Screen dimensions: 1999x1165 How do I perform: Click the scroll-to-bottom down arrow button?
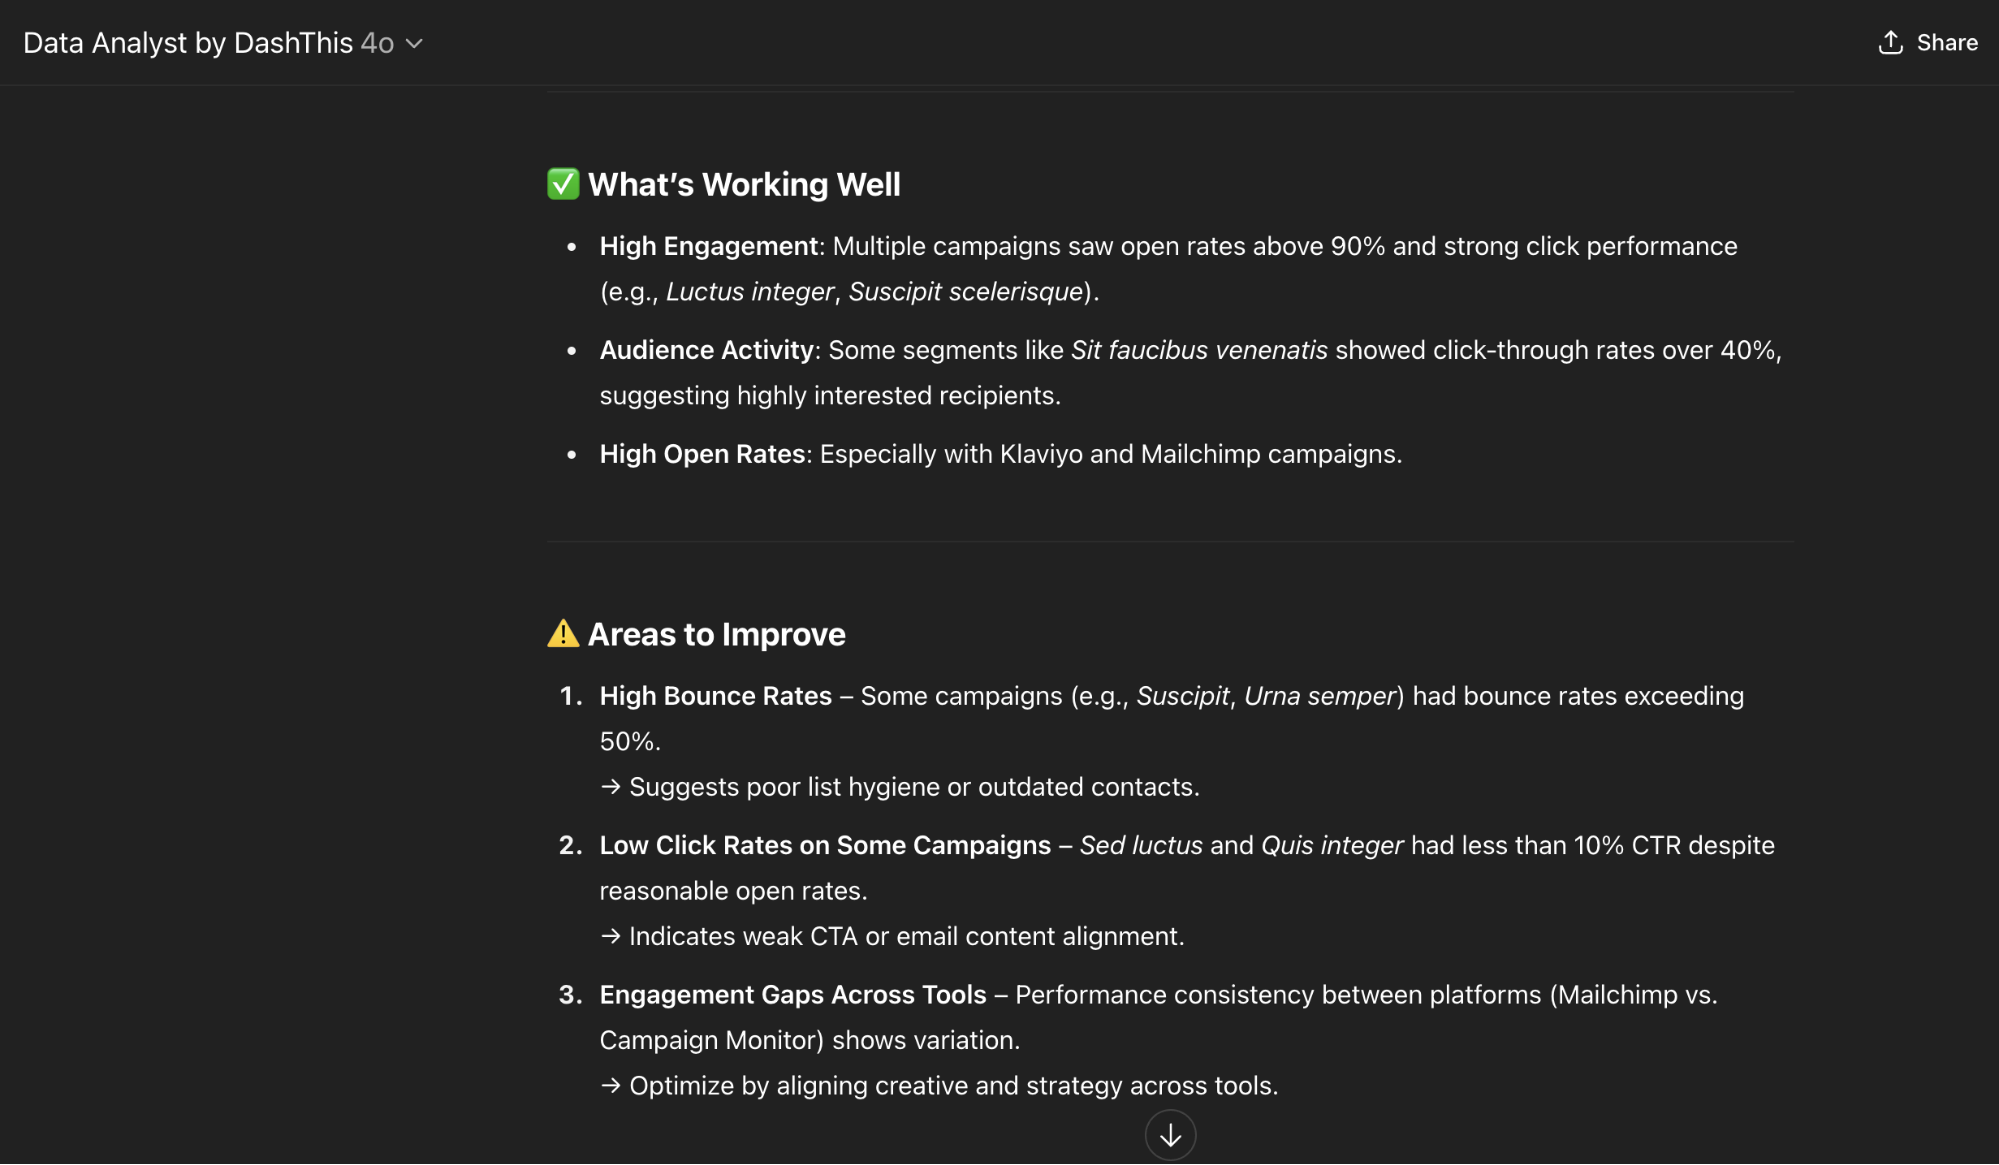(1170, 1135)
